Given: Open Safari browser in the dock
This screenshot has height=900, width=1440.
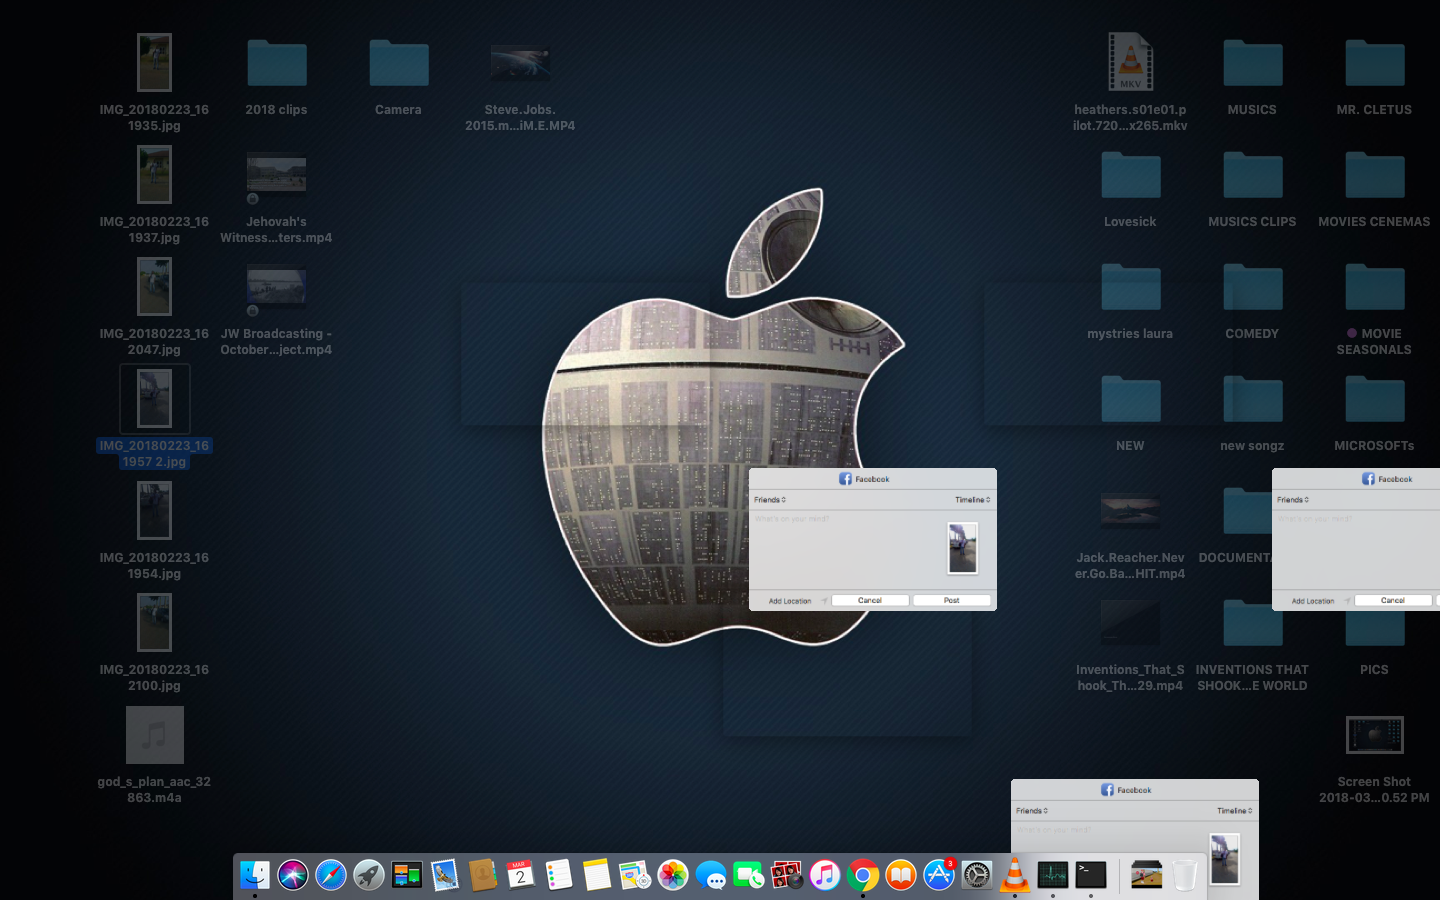Looking at the screenshot, I should pos(331,875).
